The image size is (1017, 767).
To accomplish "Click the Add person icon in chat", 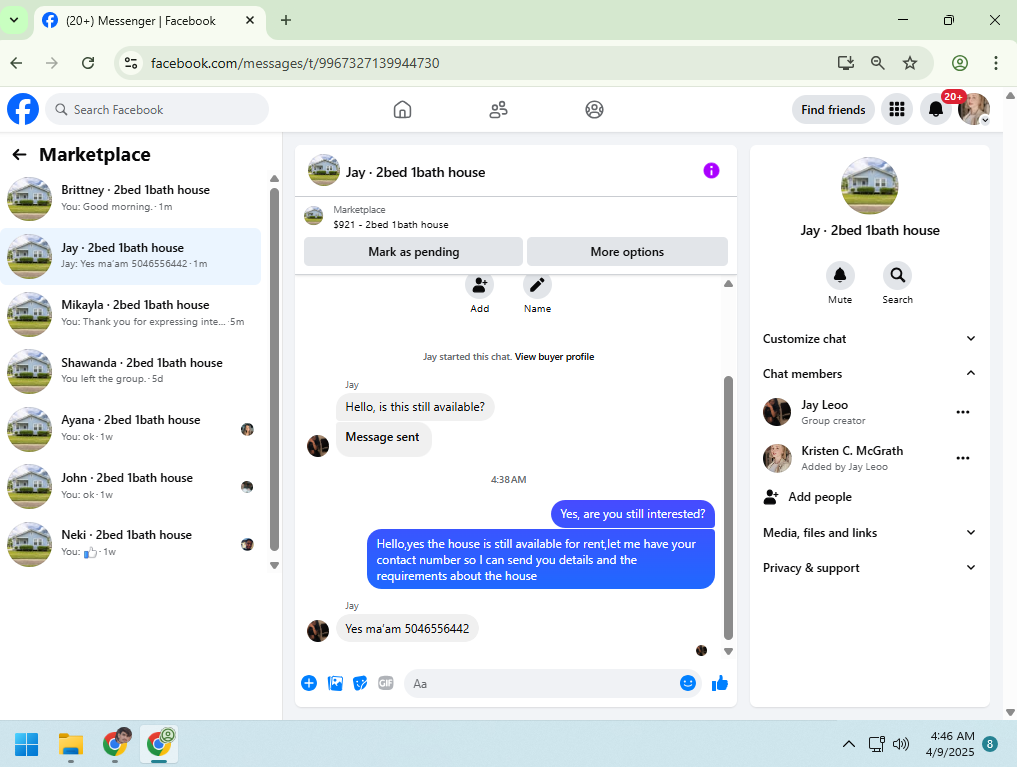I will coord(479,285).
